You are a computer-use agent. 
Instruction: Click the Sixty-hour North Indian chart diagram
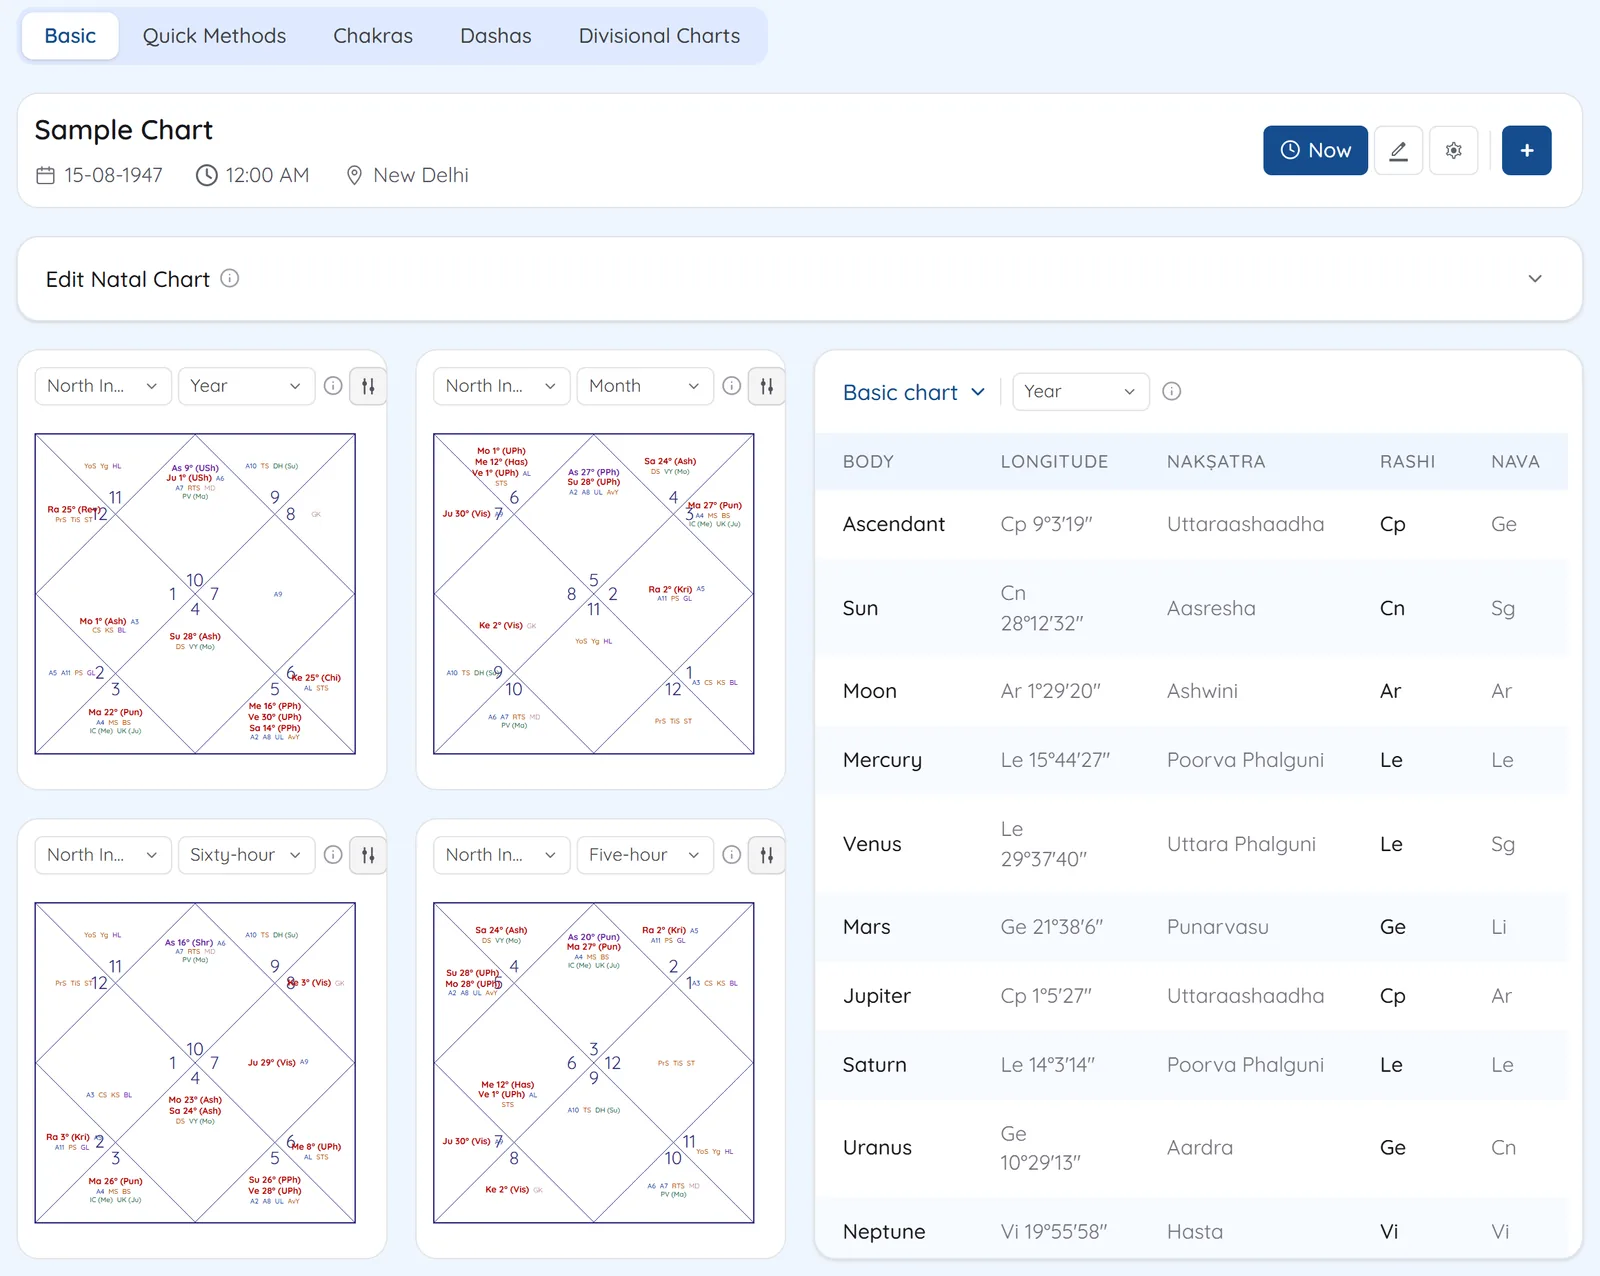point(195,1063)
